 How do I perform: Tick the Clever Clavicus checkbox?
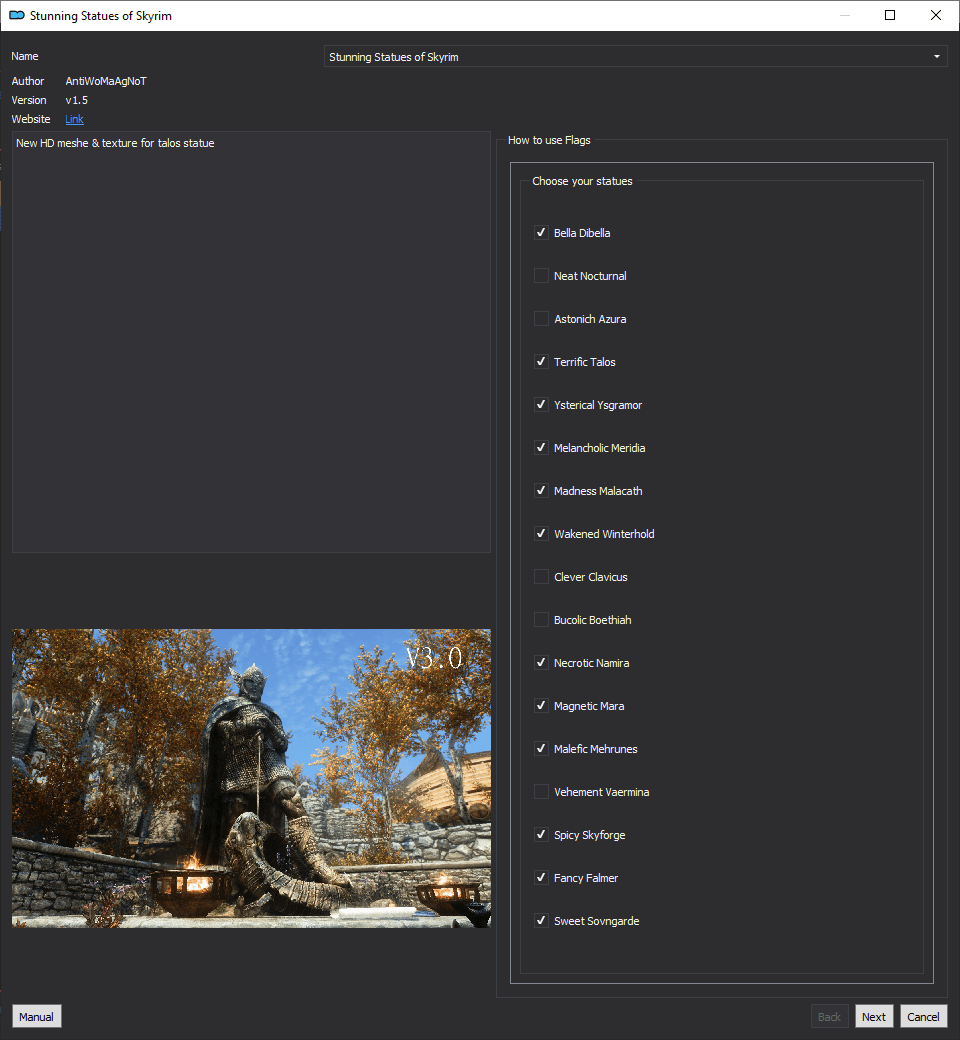pos(541,577)
